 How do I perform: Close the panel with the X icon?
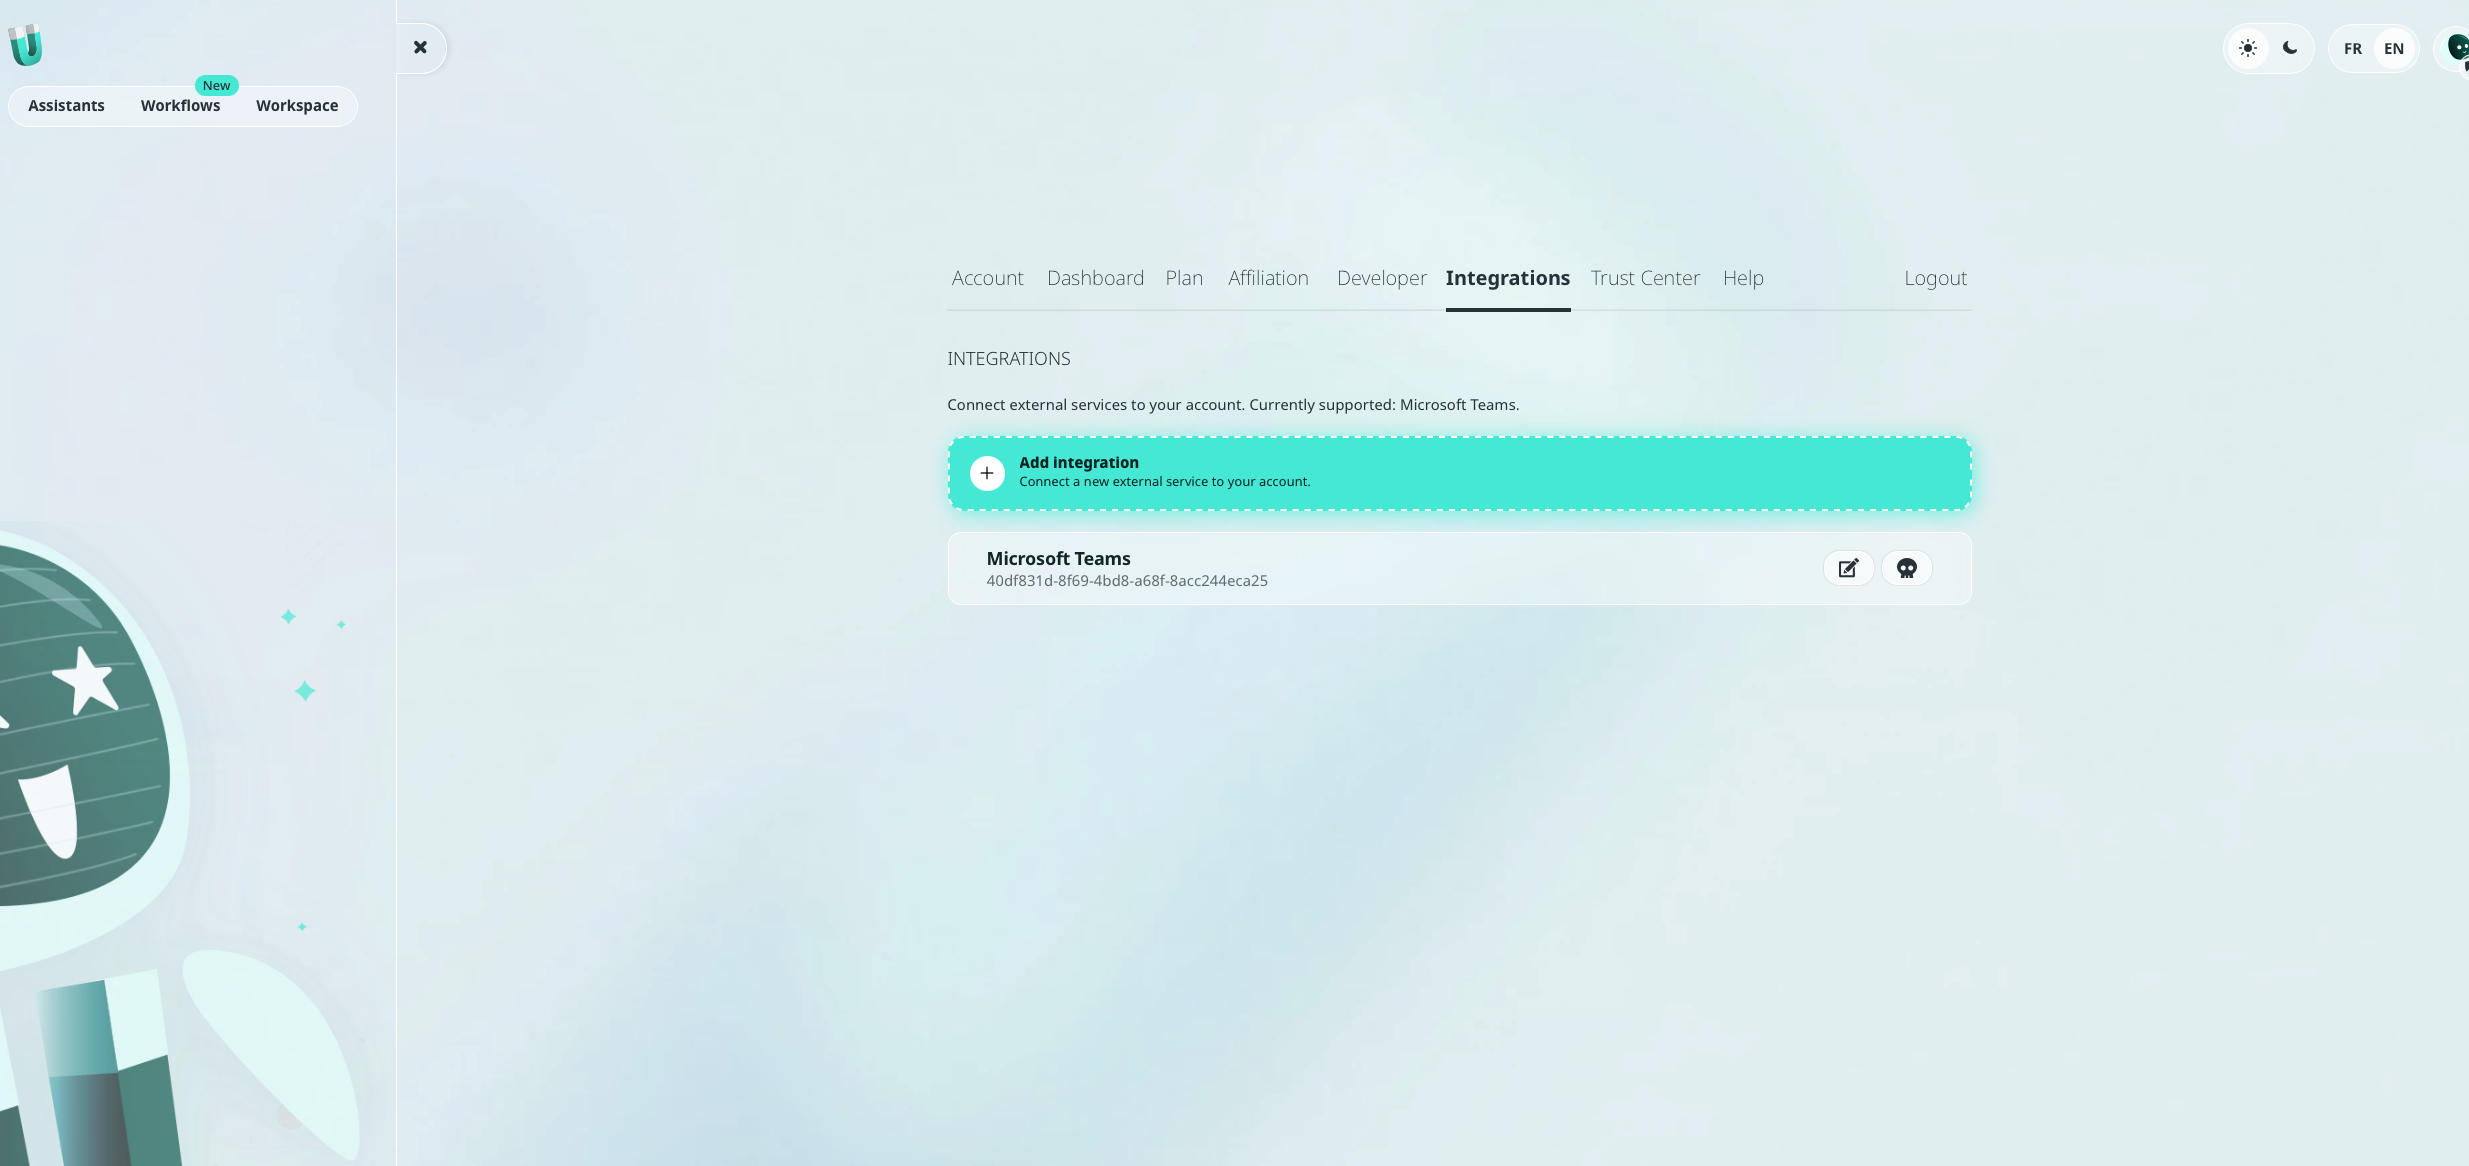[421, 48]
